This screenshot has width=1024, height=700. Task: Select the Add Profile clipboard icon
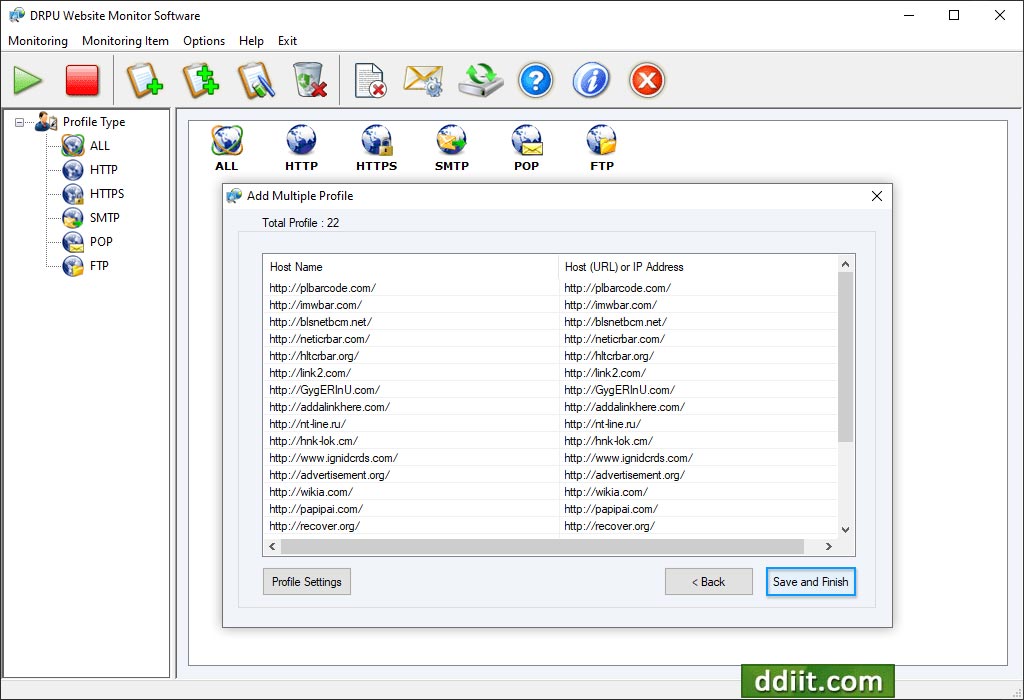[146, 80]
